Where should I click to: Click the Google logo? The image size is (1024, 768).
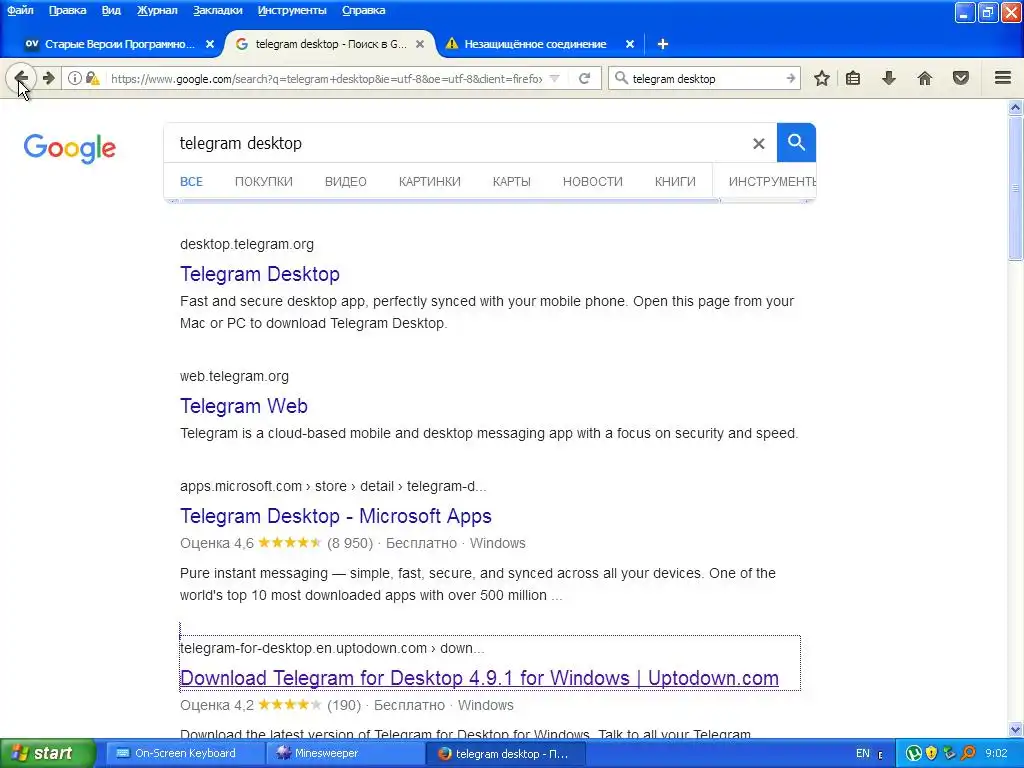pos(70,148)
